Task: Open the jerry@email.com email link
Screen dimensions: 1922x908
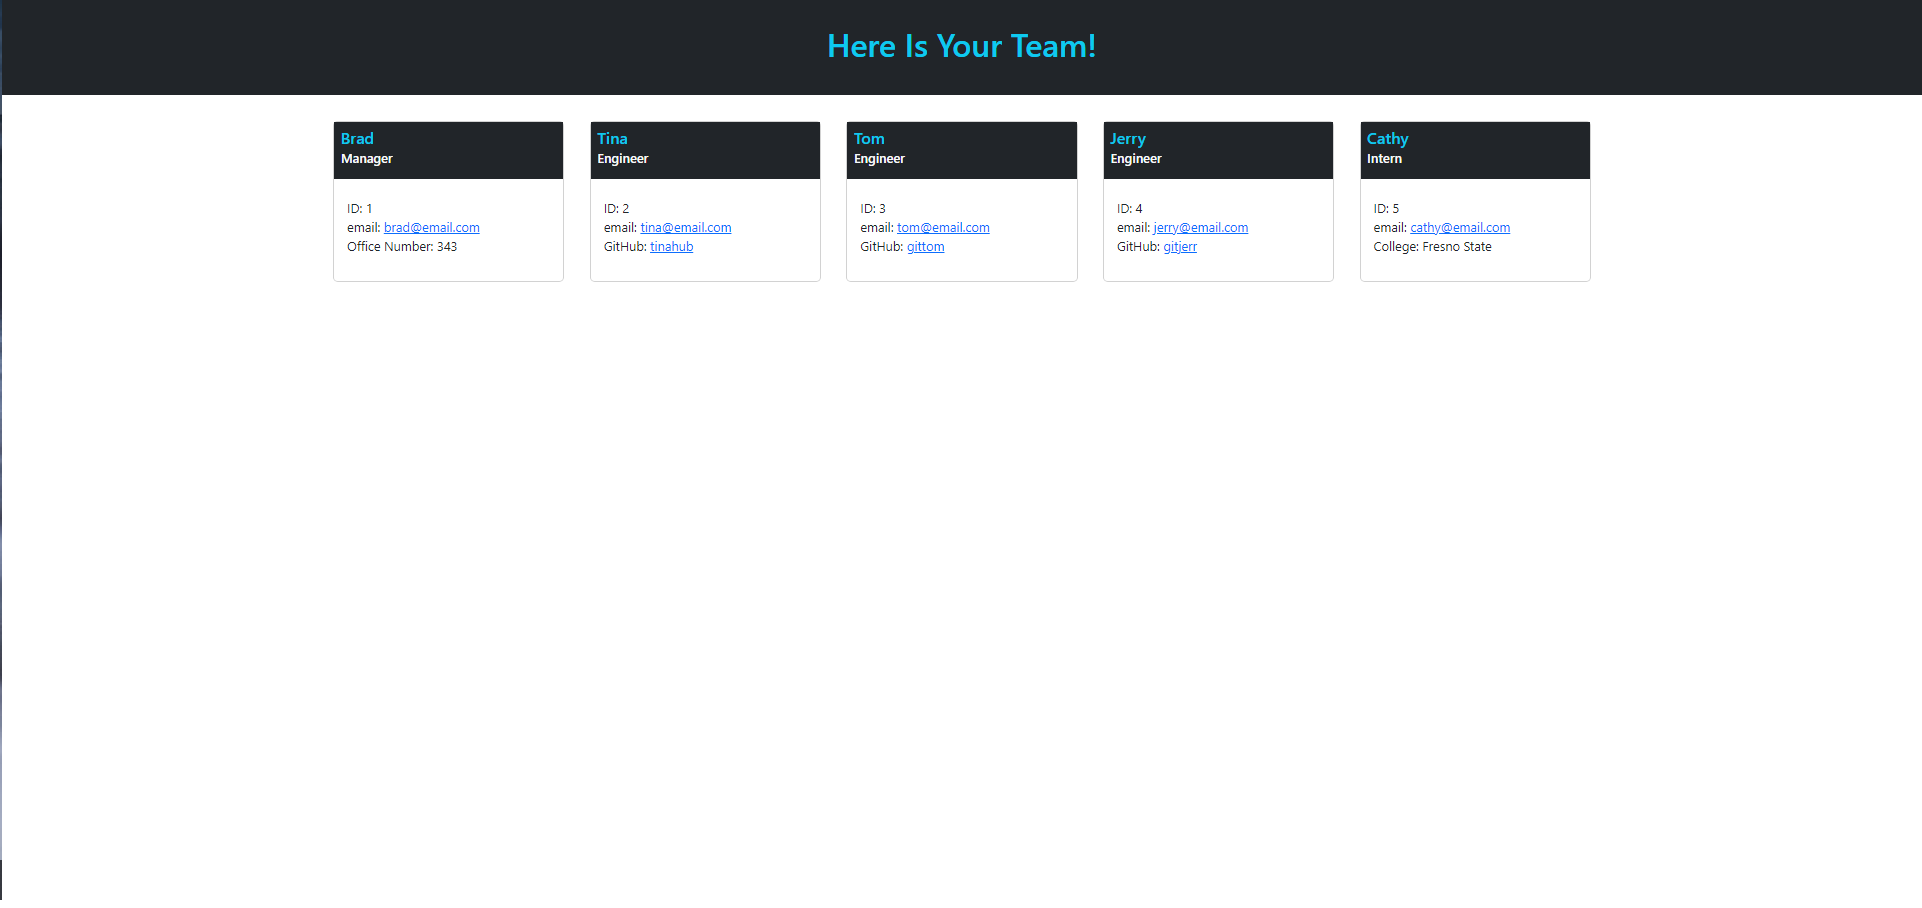Action: [1199, 227]
